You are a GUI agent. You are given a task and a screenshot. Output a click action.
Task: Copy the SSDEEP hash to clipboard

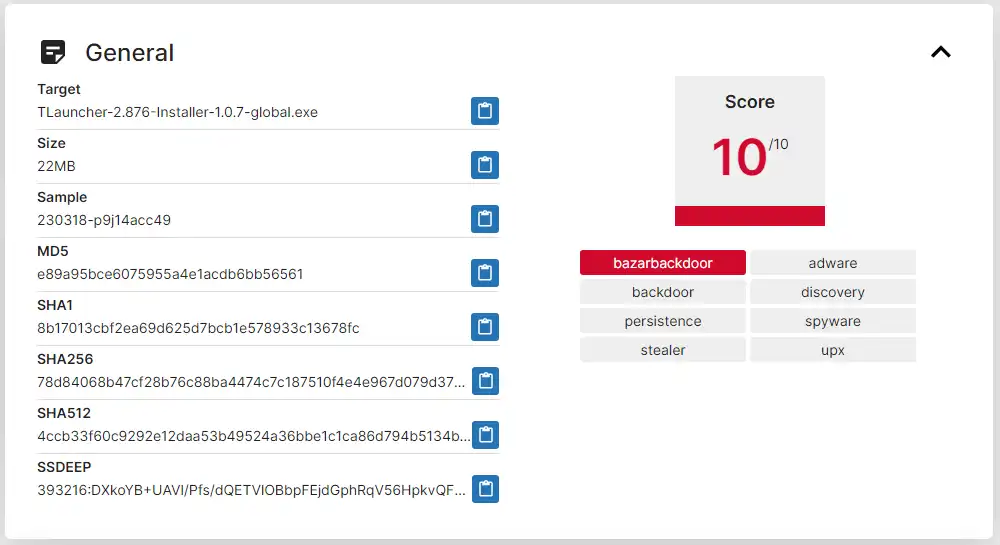[x=485, y=489]
